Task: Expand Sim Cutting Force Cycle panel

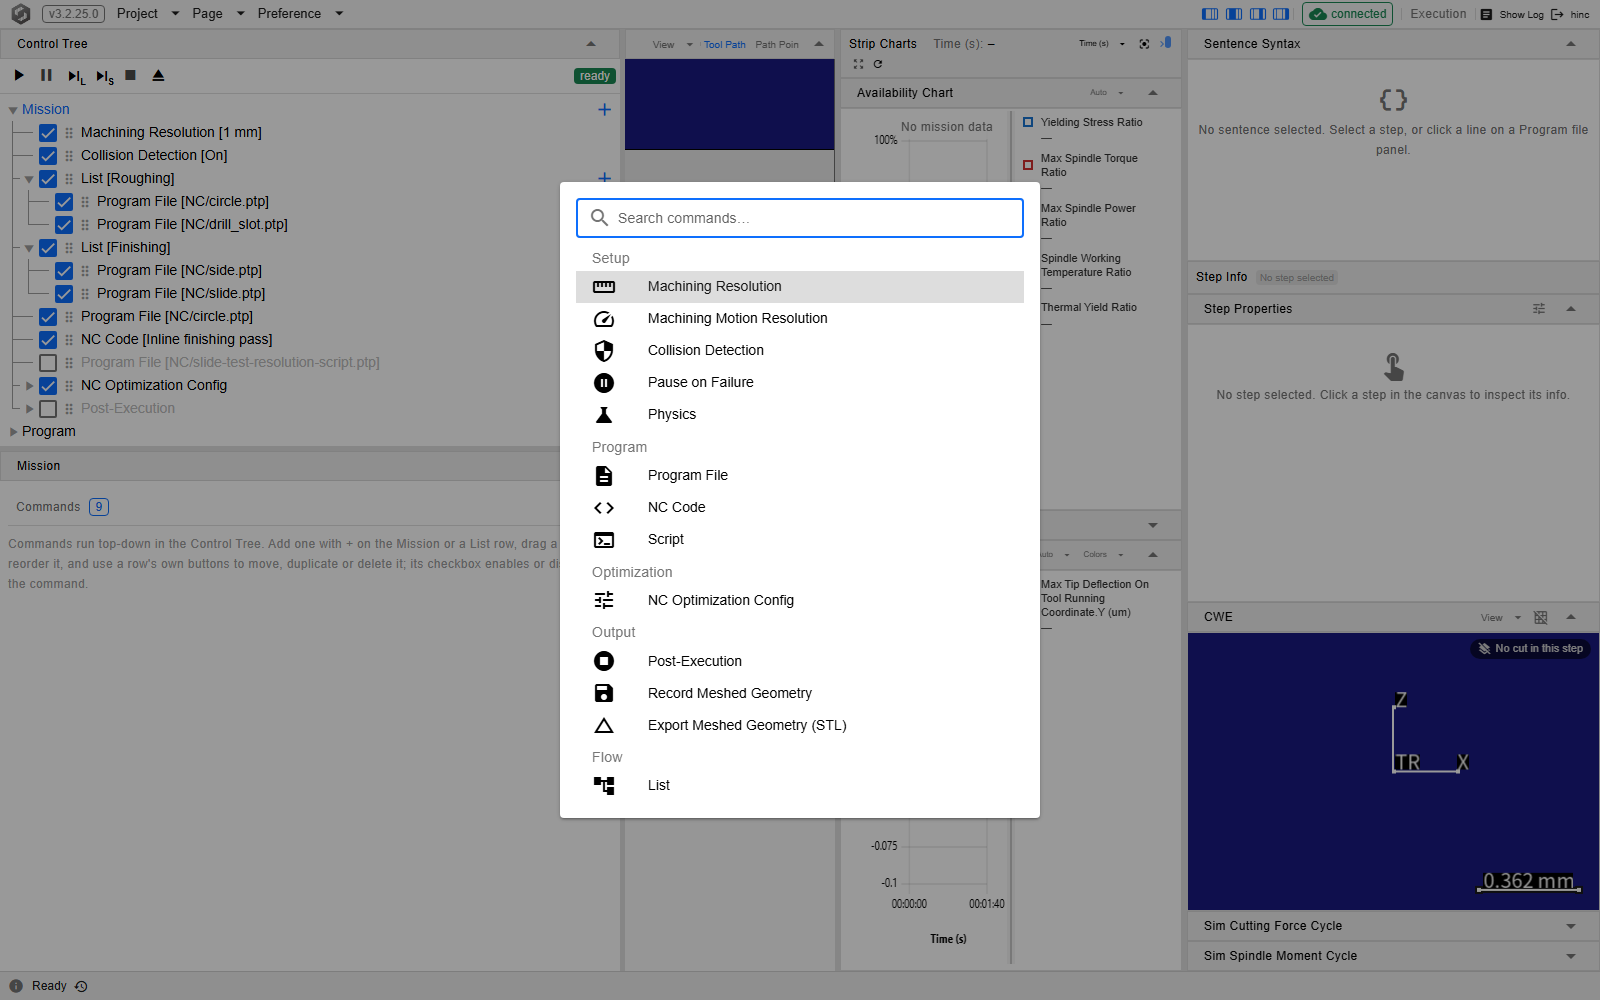Action: pos(1571,926)
